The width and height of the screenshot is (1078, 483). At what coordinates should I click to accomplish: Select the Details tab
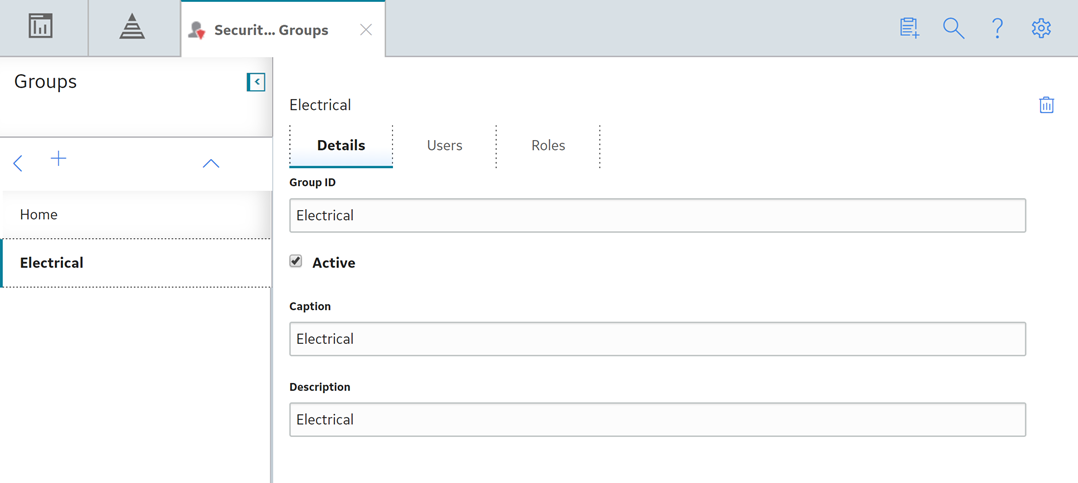[x=341, y=146]
